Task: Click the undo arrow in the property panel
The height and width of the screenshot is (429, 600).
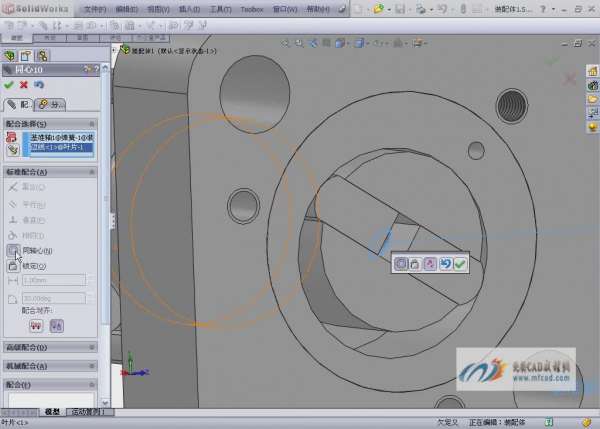Action: 39,85
